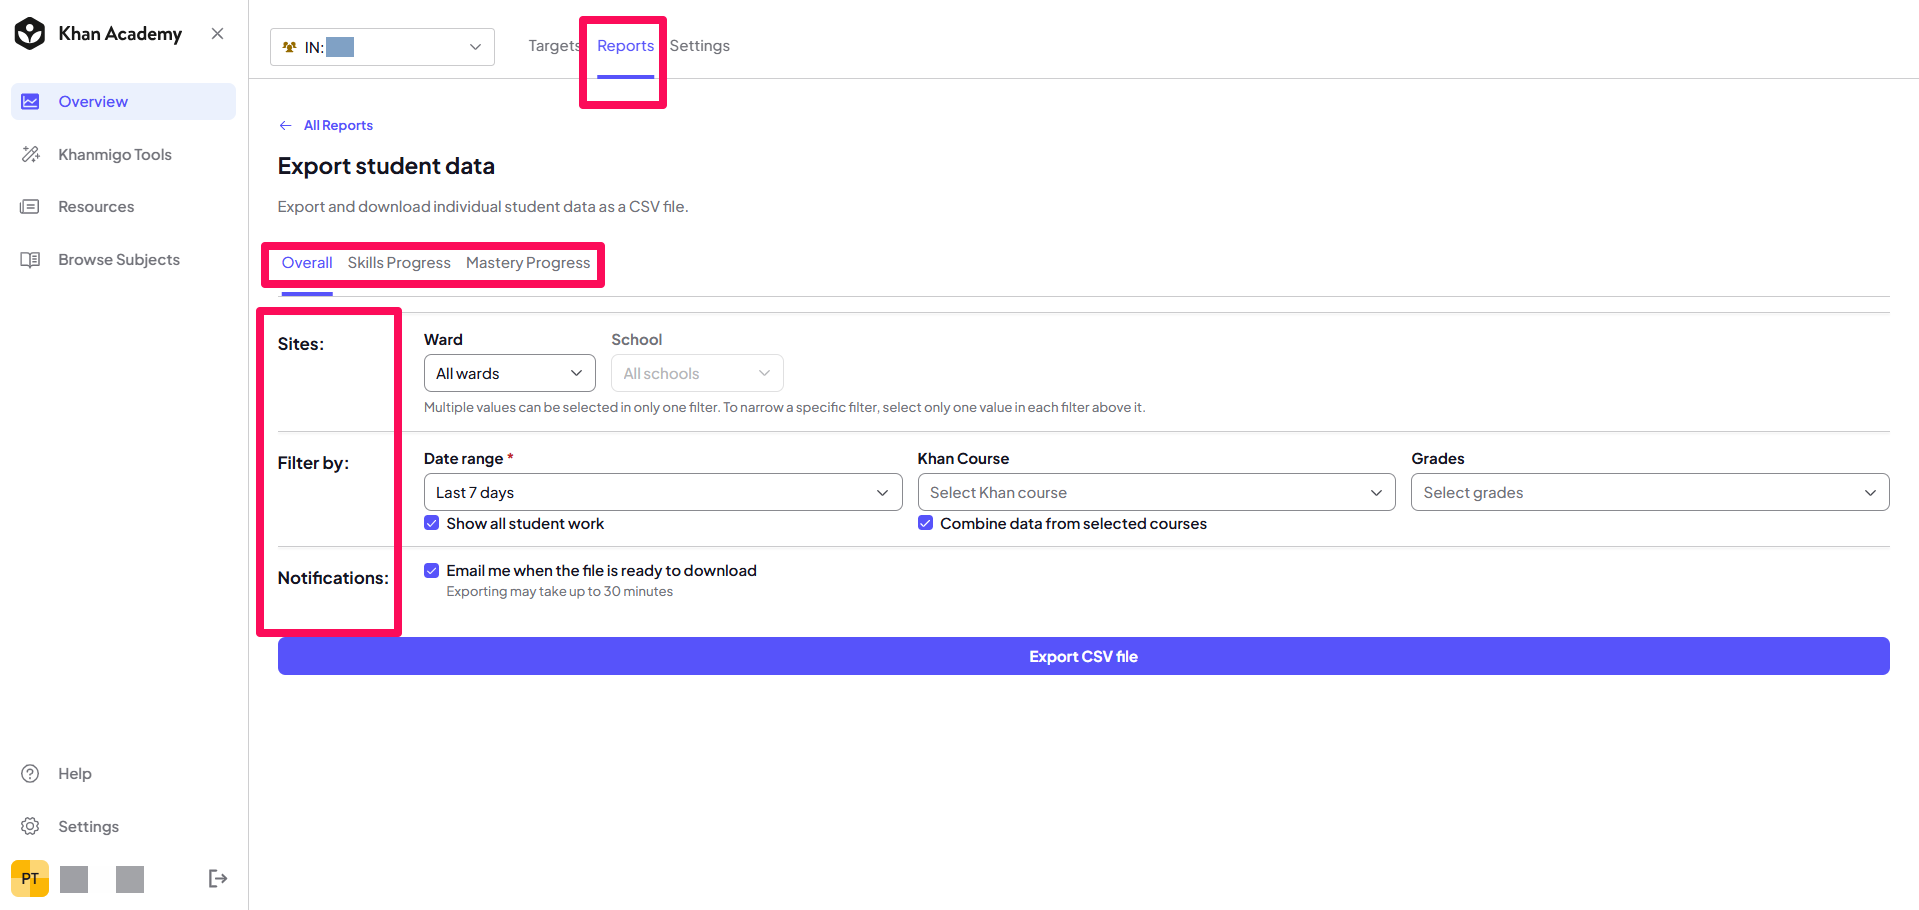Open Resources in the sidebar
1919x910 pixels.
[x=124, y=207]
